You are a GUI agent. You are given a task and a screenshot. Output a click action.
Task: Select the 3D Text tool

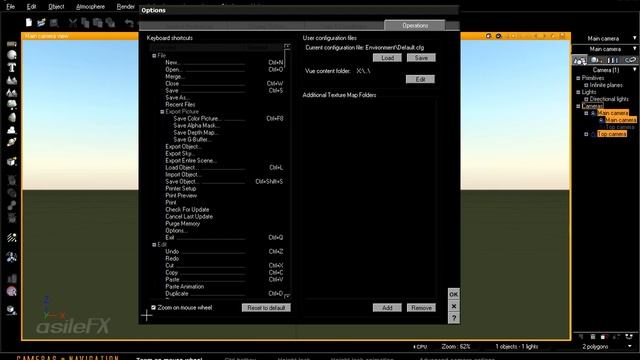pos(12,67)
